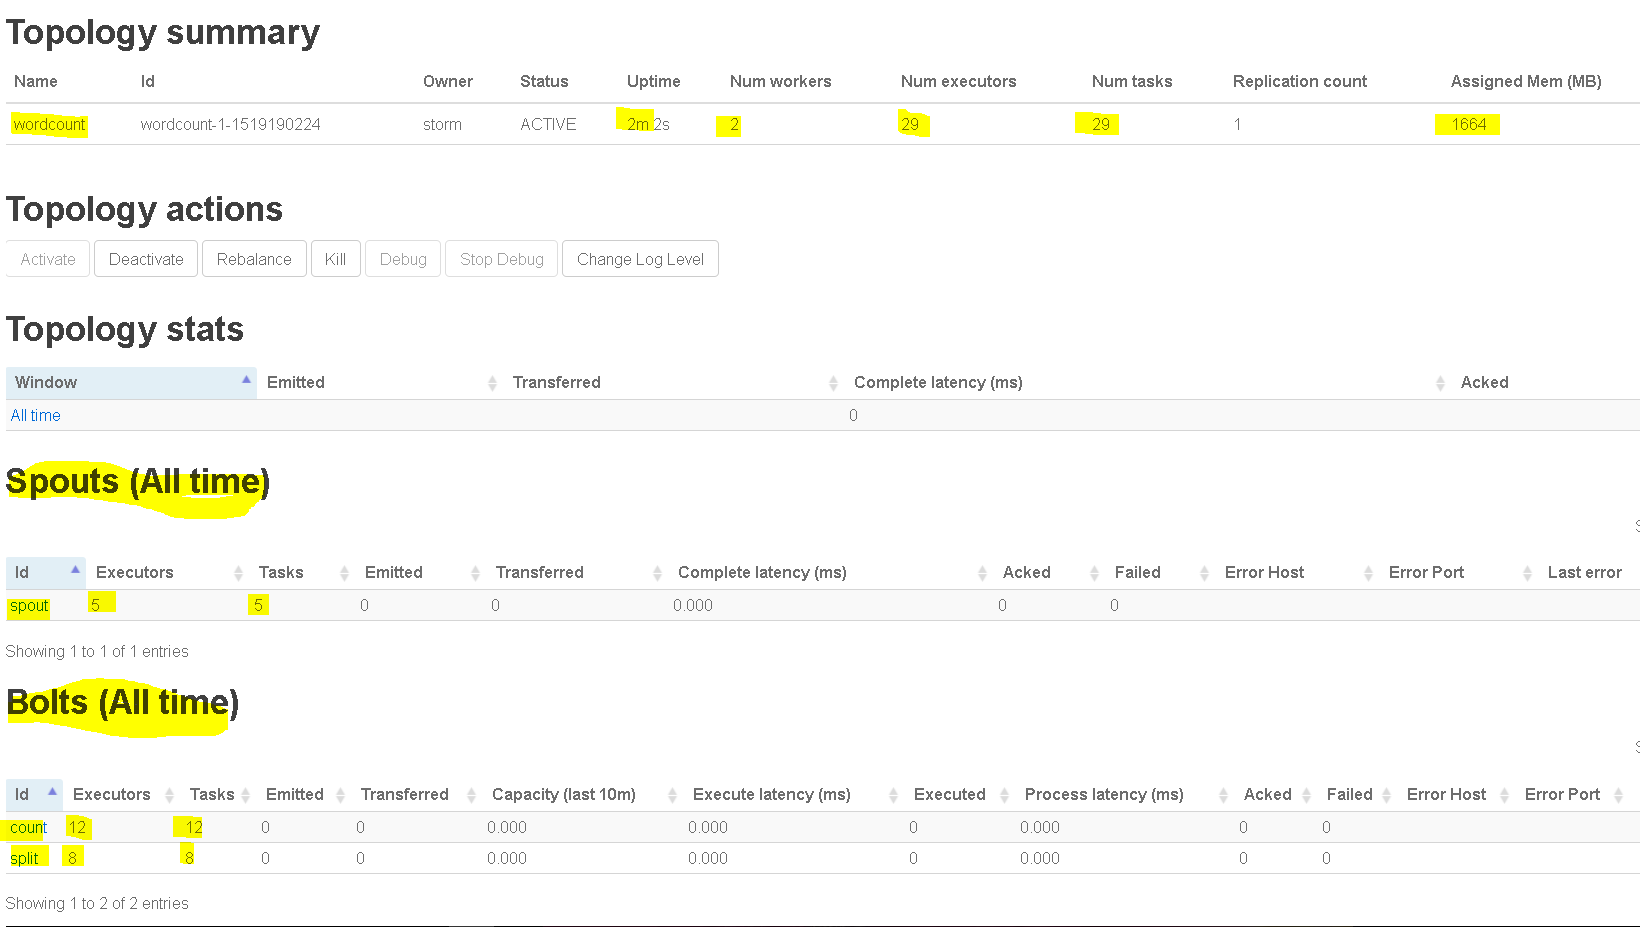Sort spouts by Acked column
Viewport: 1640px width, 927px height.
tap(1049, 572)
